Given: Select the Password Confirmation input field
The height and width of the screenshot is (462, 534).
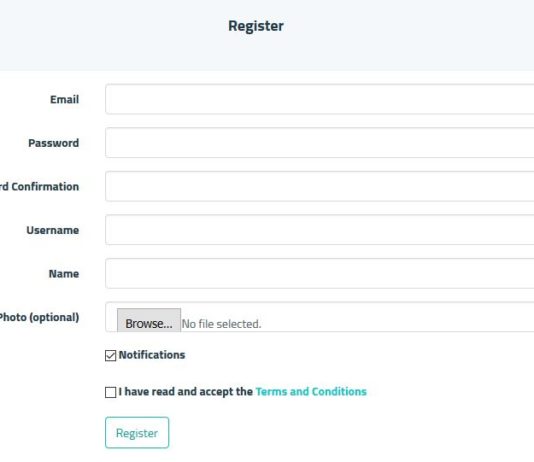Looking at the screenshot, I should [319, 186].
